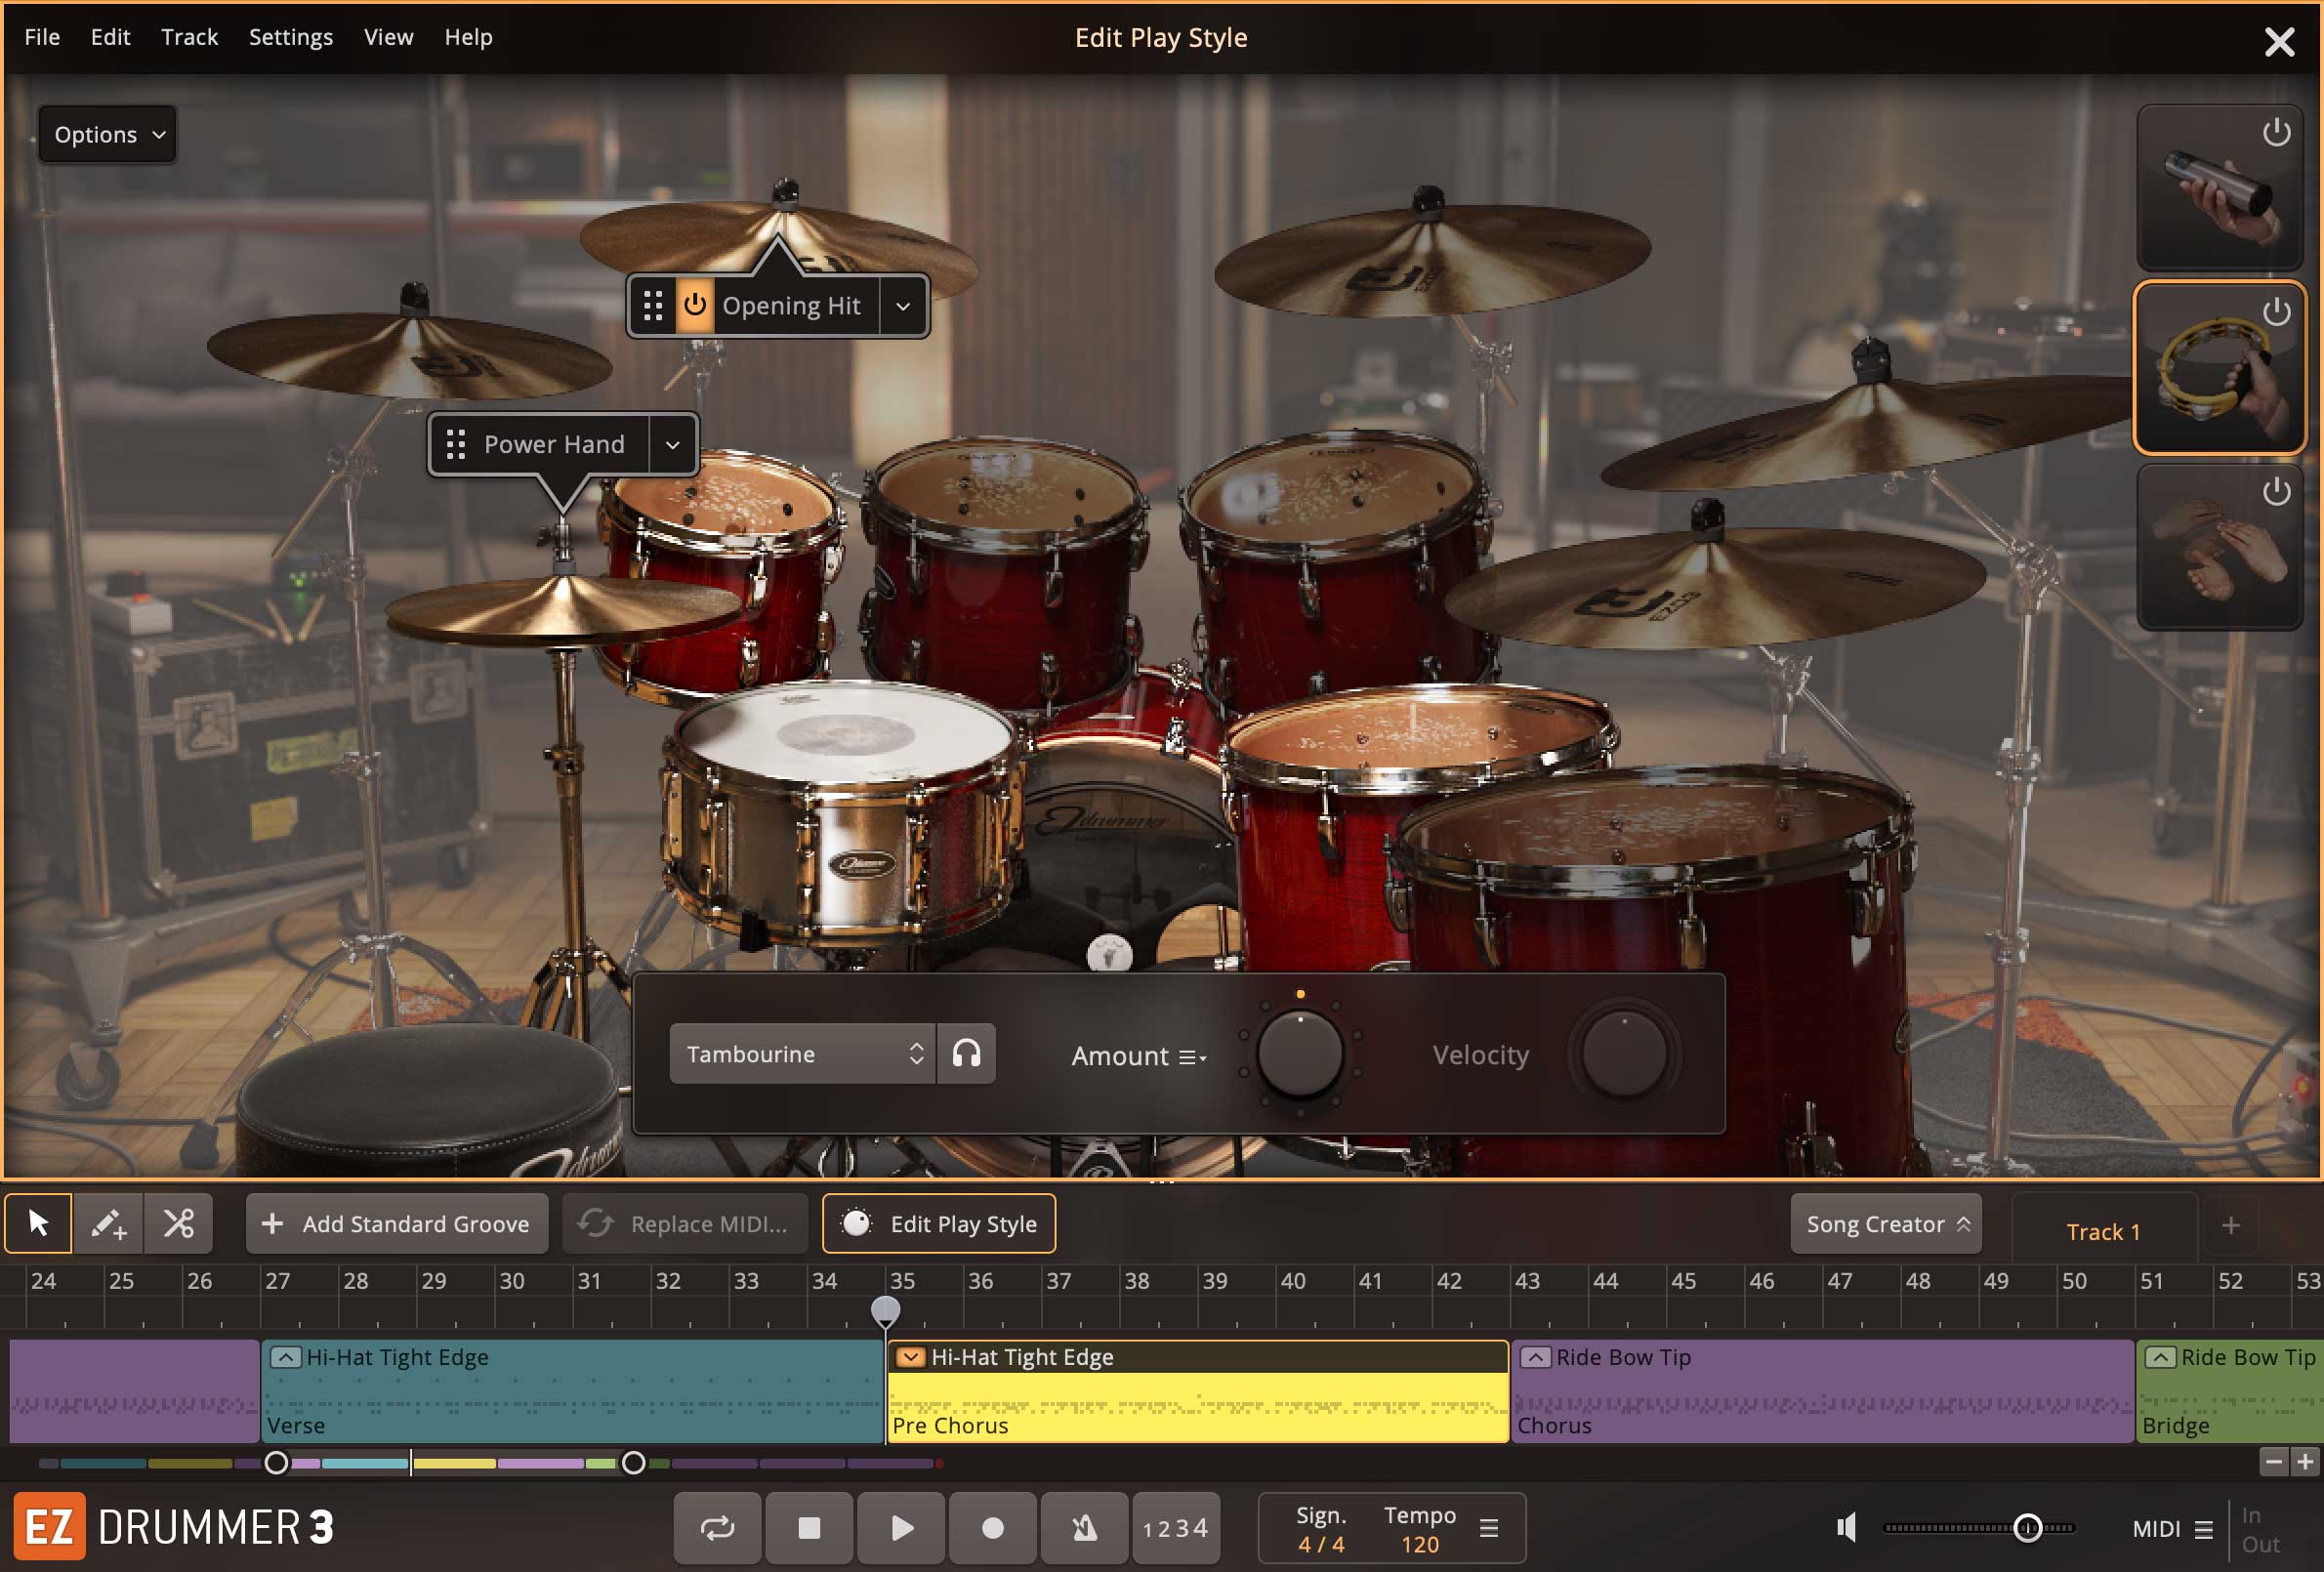Toggle the metronome icon
2324x1572 pixels.
(x=1084, y=1527)
